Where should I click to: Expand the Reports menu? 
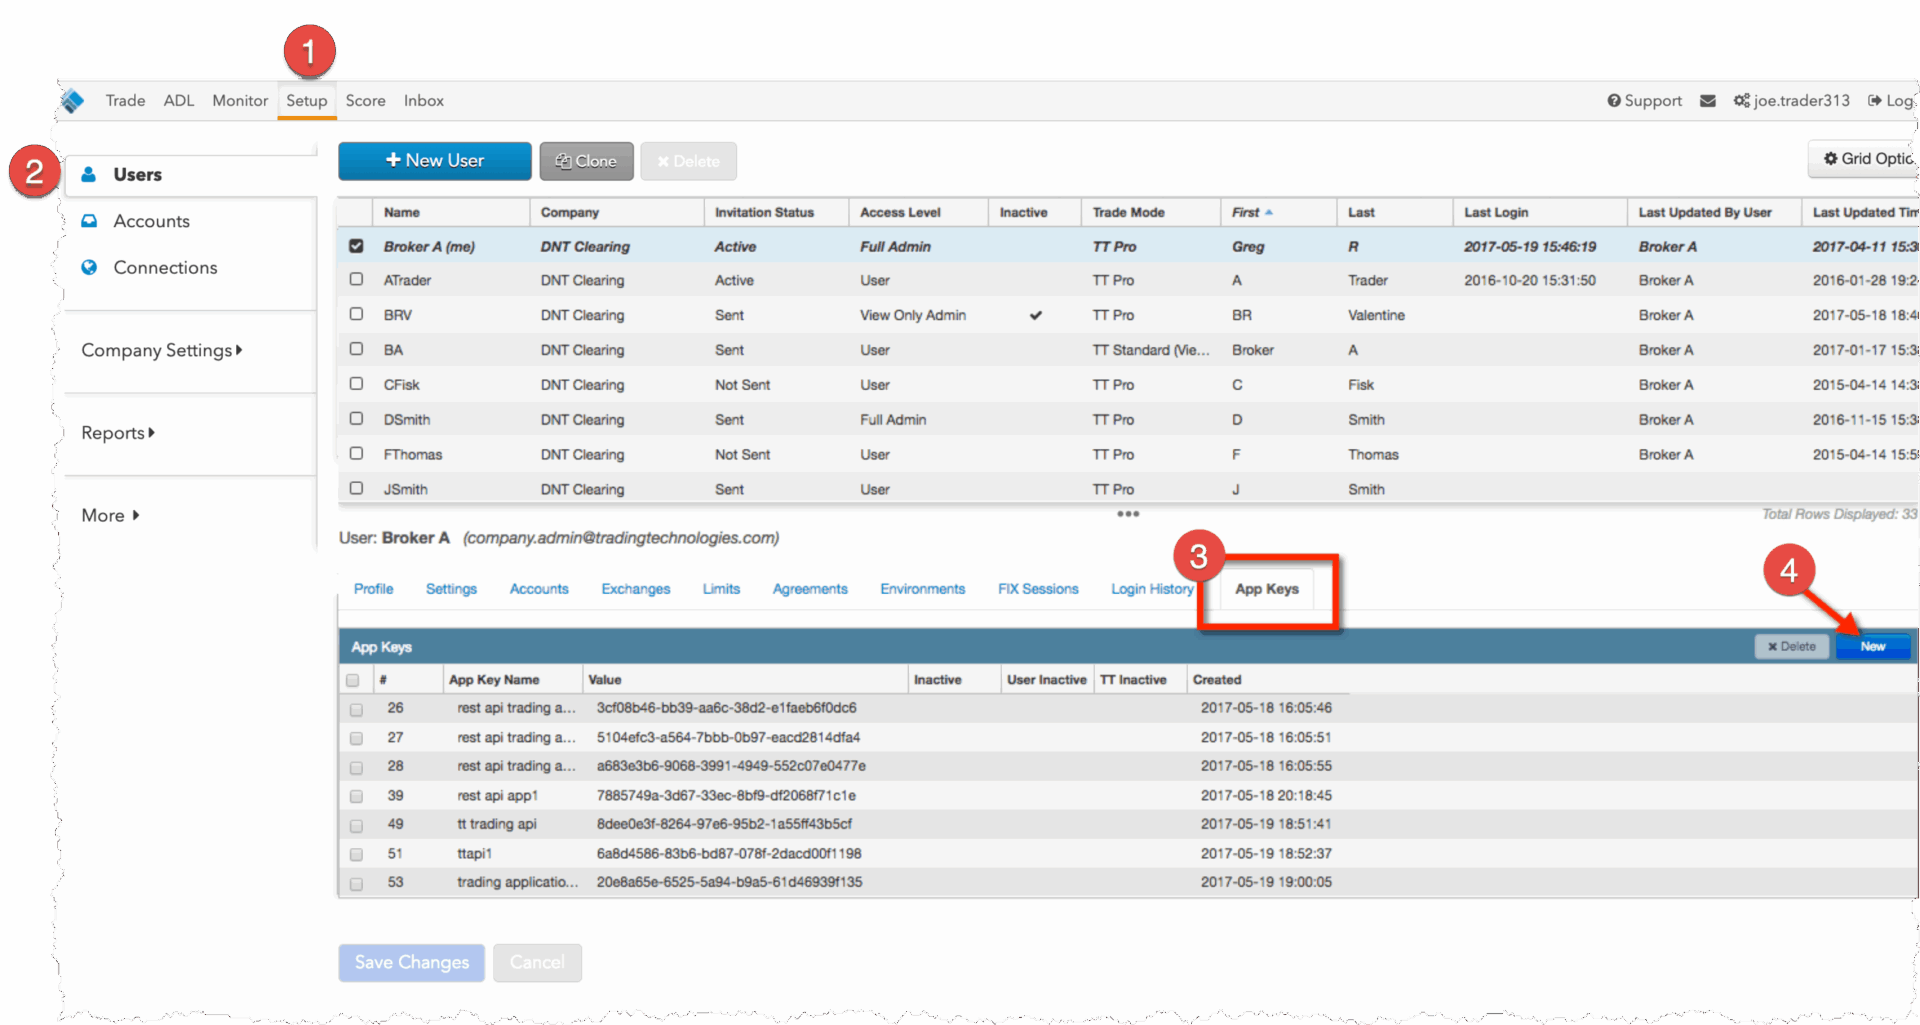118,433
